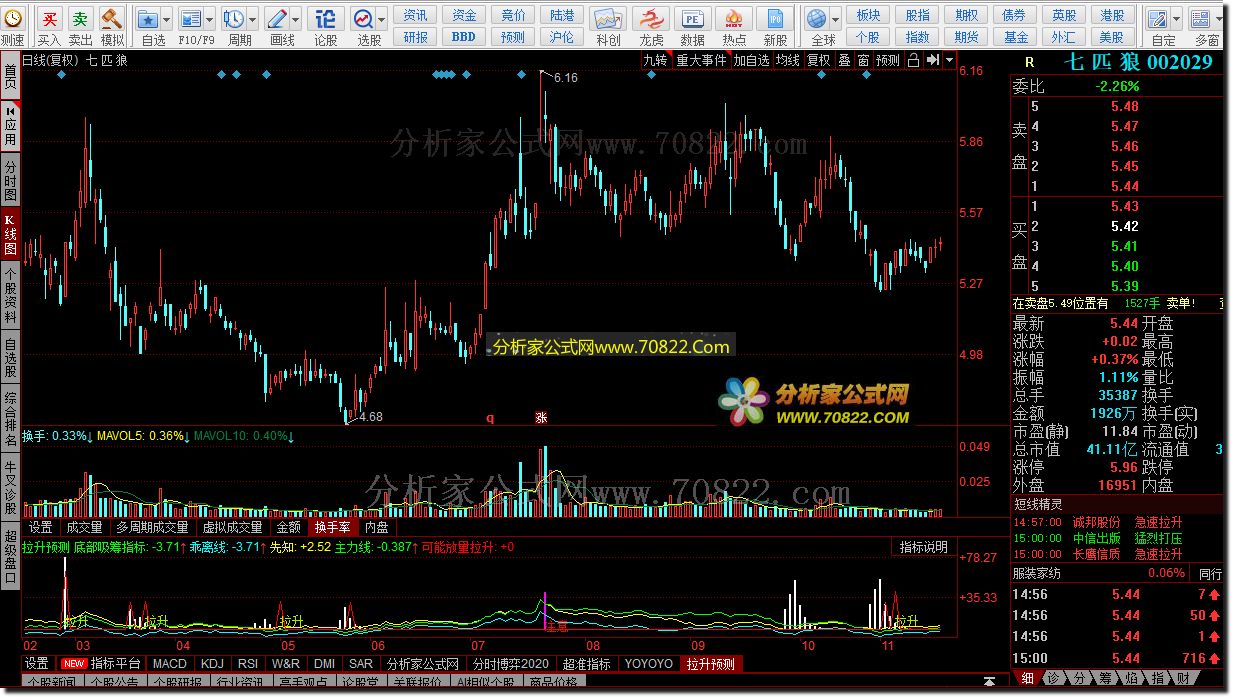Switch to the 多周期成交量 tab
Viewport: 1233px width, 697px height.
(152, 527)
